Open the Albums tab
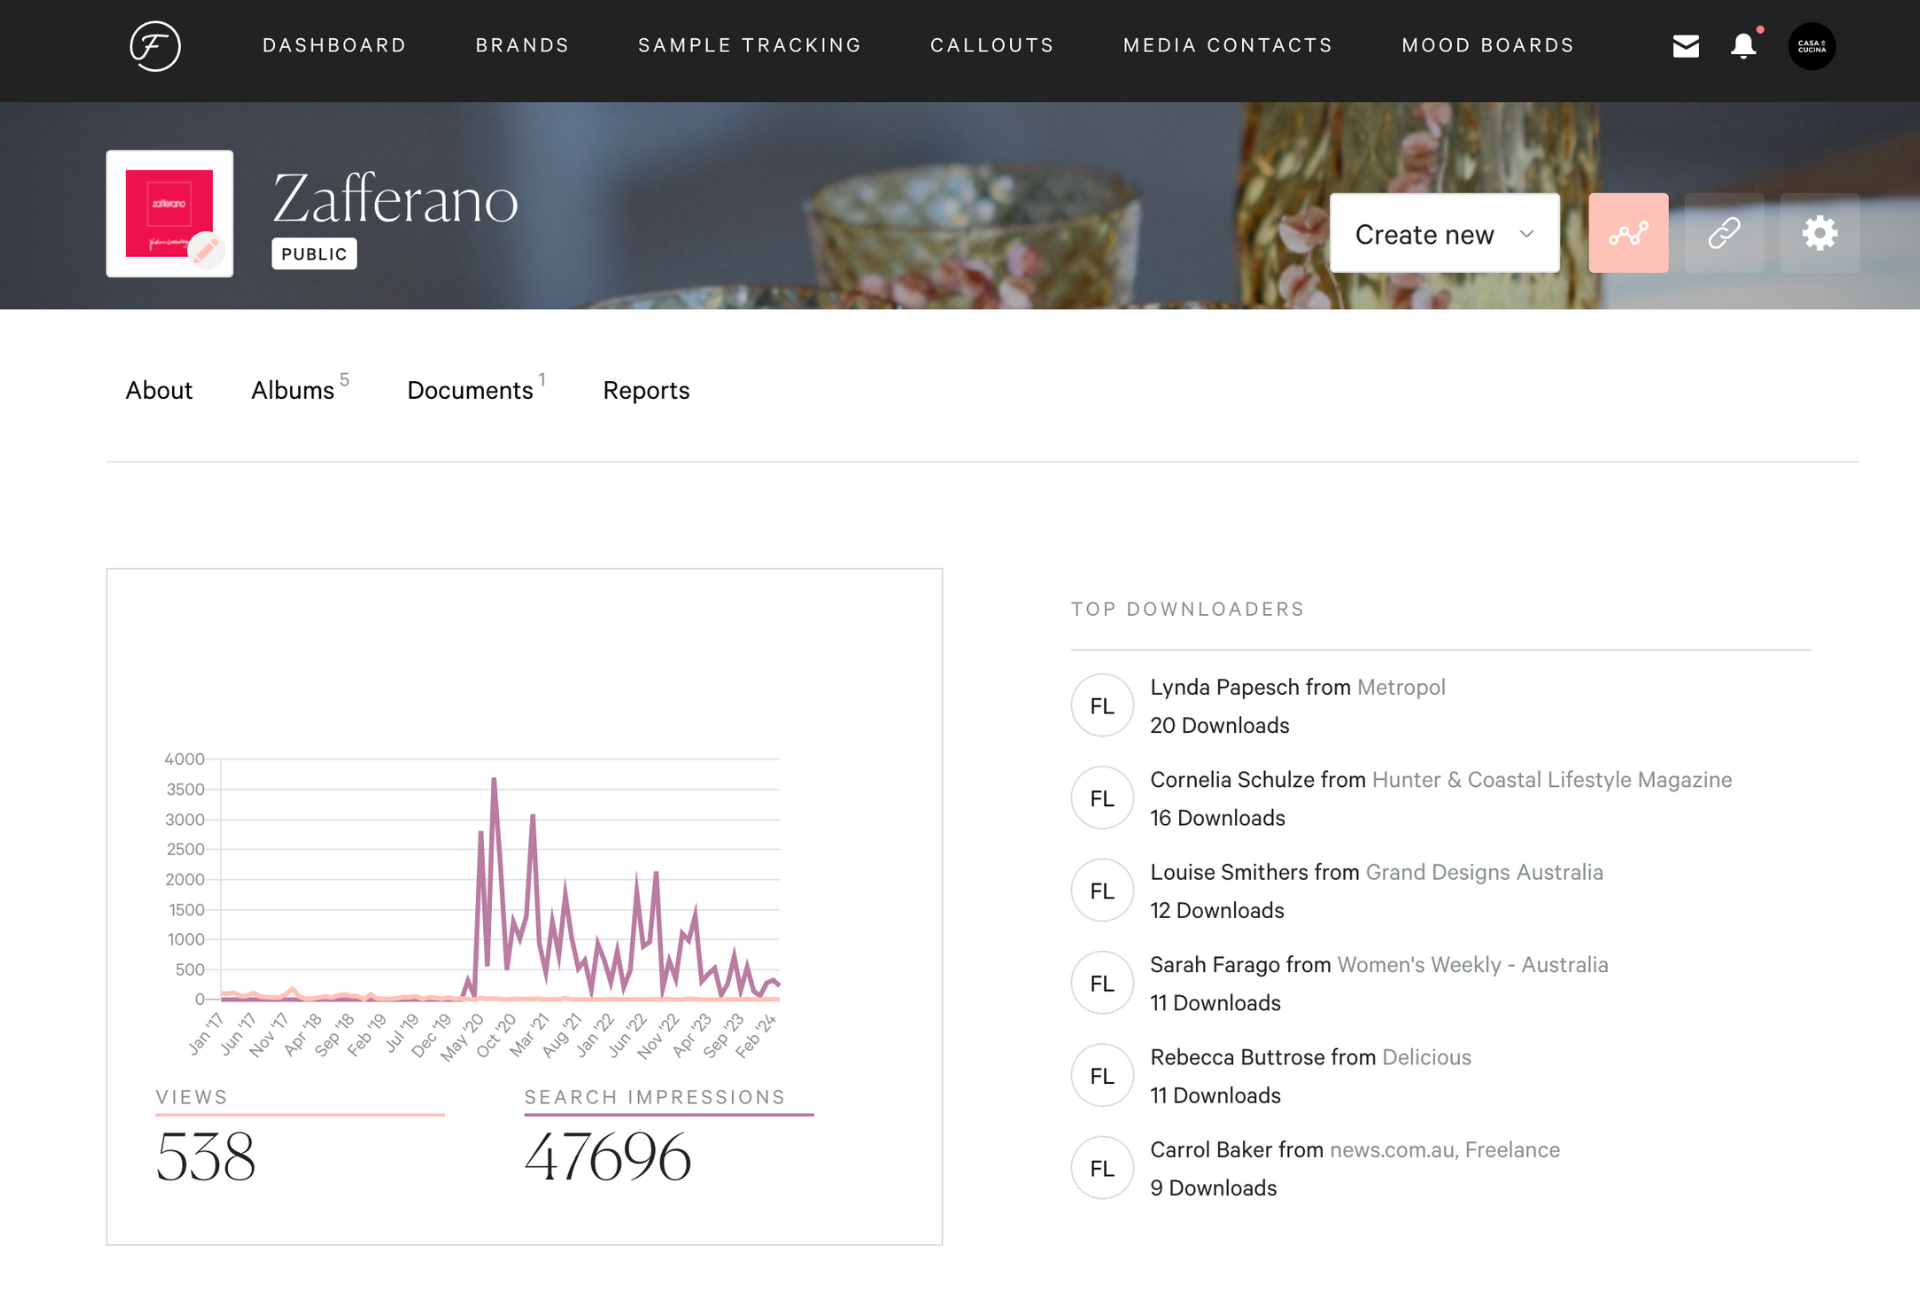This screenshot has height=1300, width=1920. 292,391
